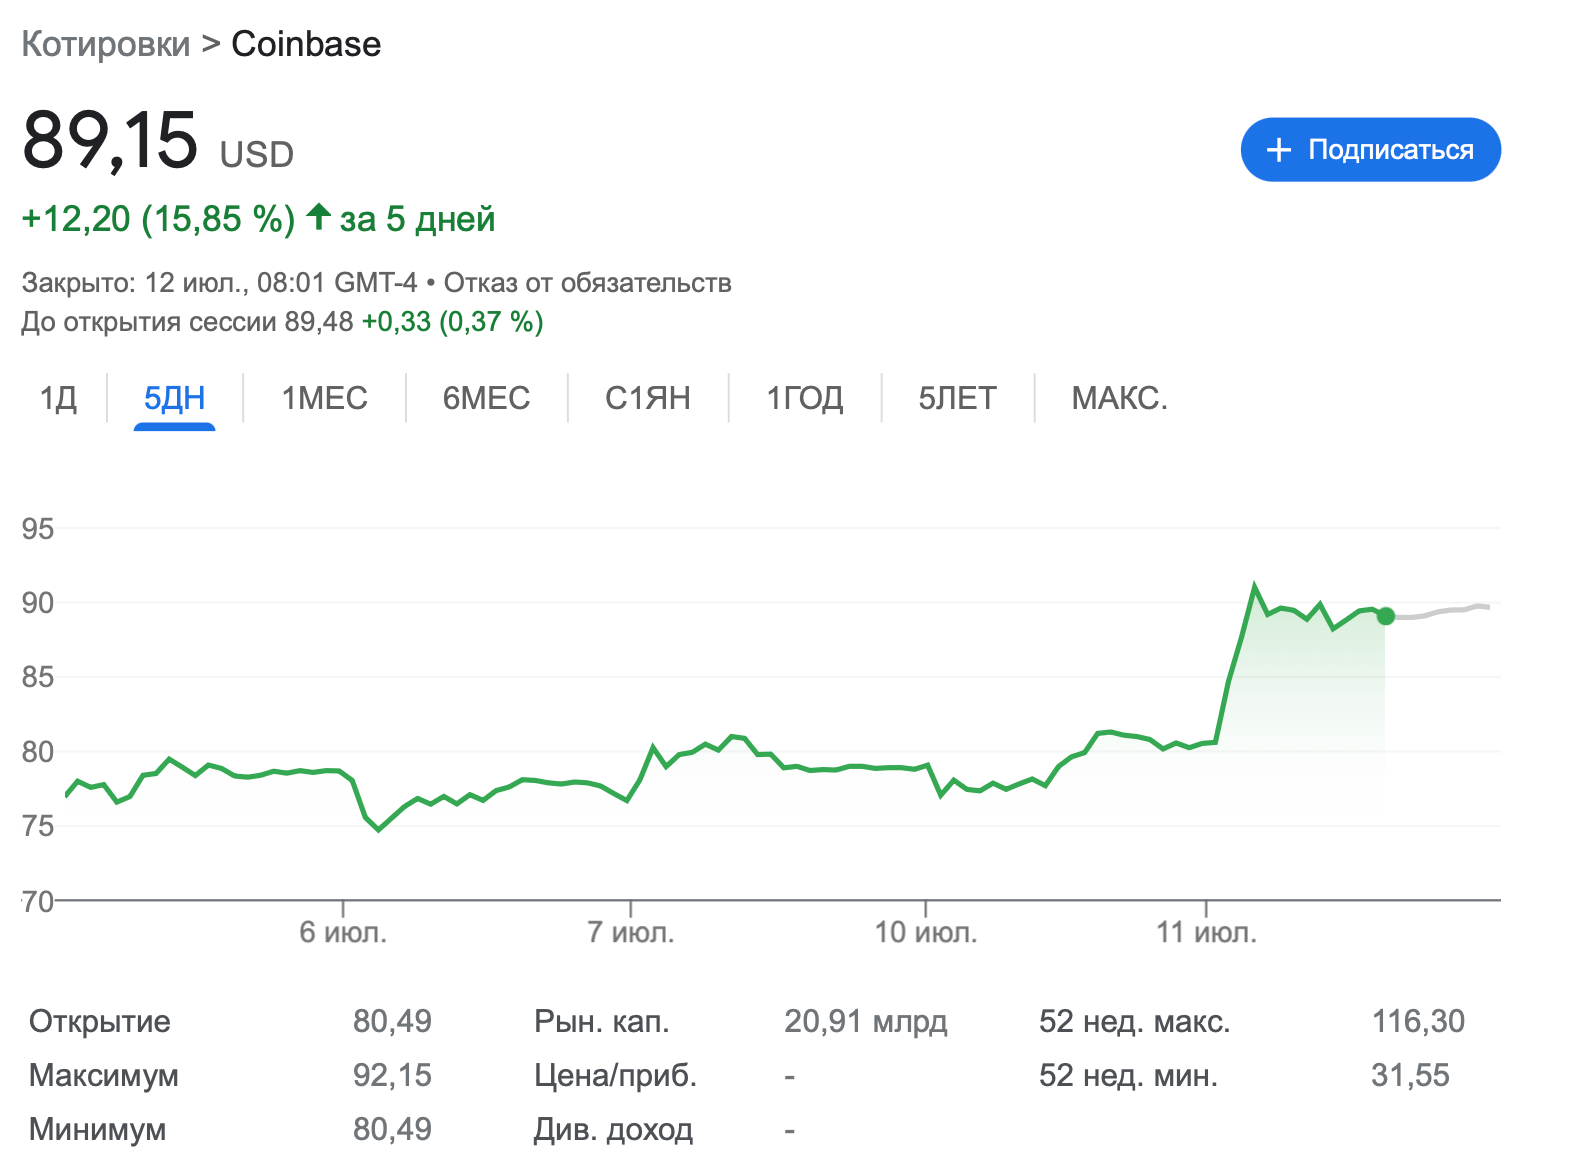Open the Котировки breadcrumb link
The height and width of the screenshot is (1176, 1582).
105,44
